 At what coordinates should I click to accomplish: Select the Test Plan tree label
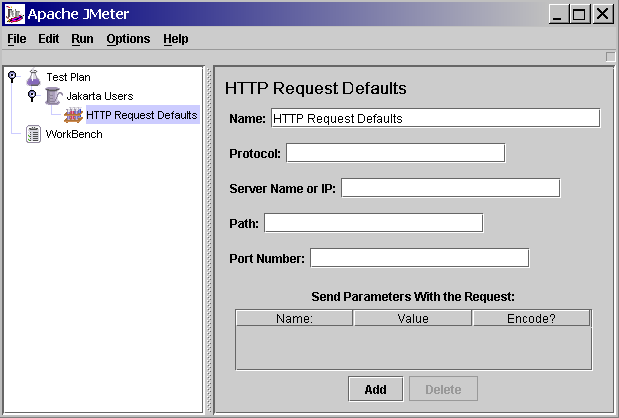pos(68,77)
